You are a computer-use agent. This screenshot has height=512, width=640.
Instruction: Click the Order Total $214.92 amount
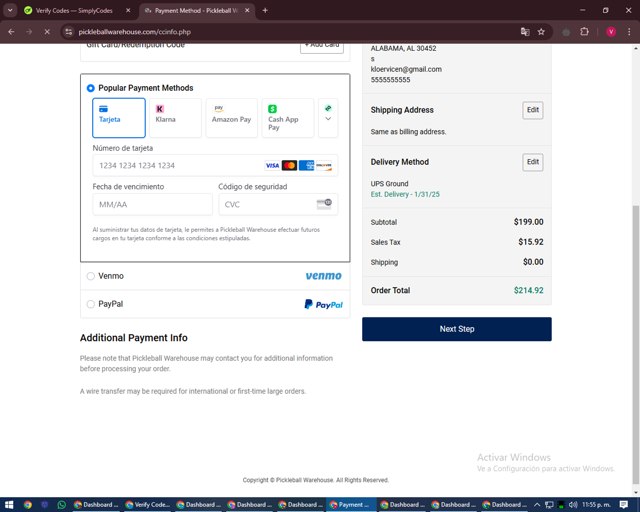pos(528,290)
